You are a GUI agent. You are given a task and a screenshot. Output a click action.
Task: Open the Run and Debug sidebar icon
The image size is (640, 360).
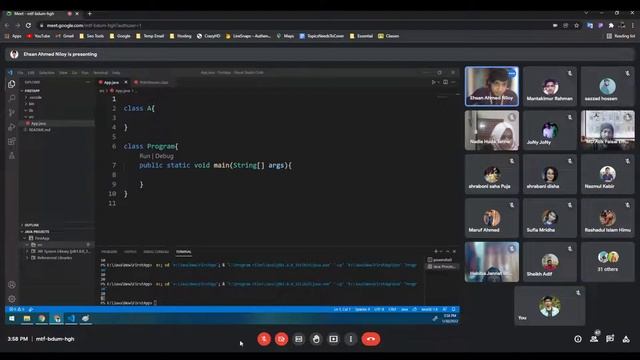tap(12, 127)
